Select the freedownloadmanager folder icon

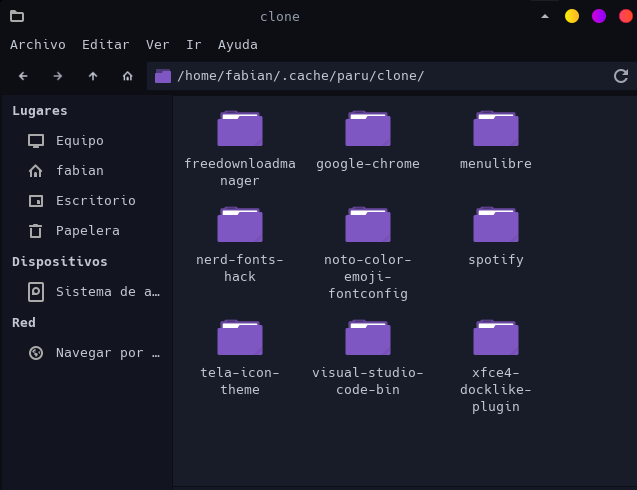click(240, 128)
